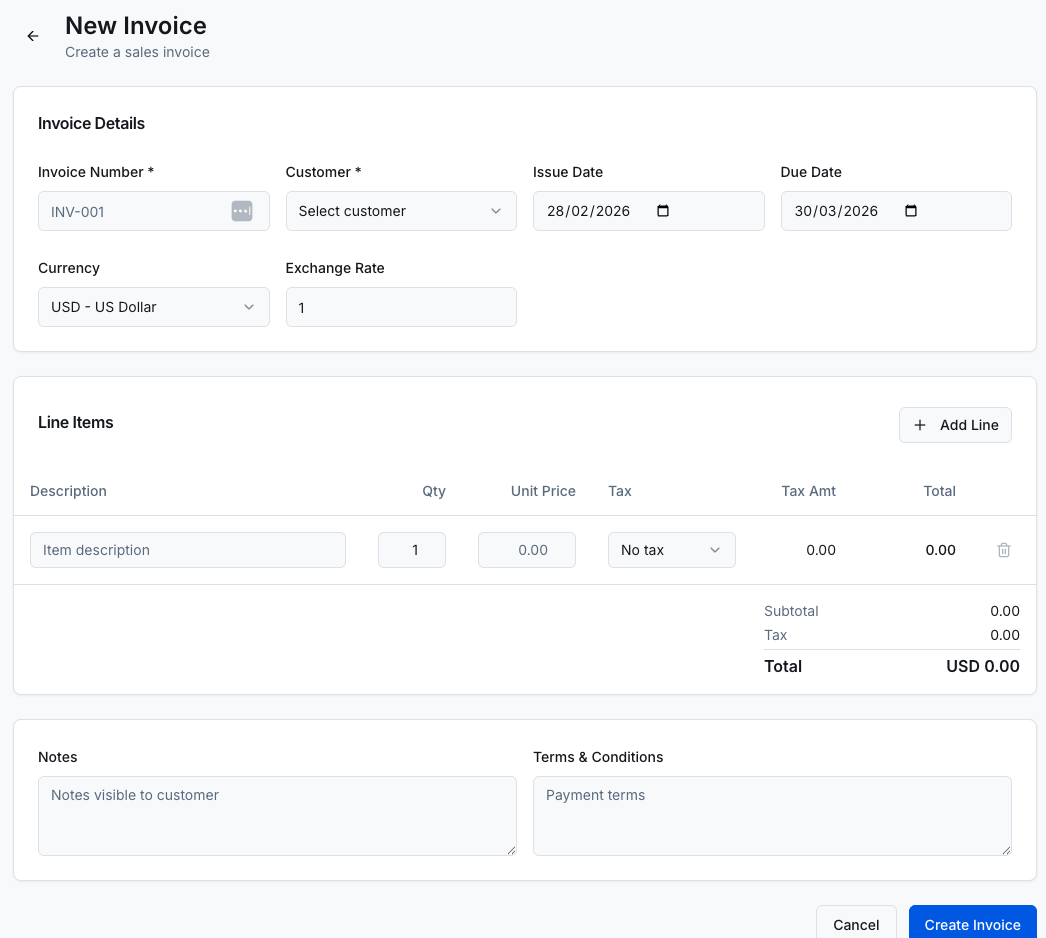The image size is (1046, 938).
Task: Open the Due Date calendar picker
Action: (x=910, y=211)
